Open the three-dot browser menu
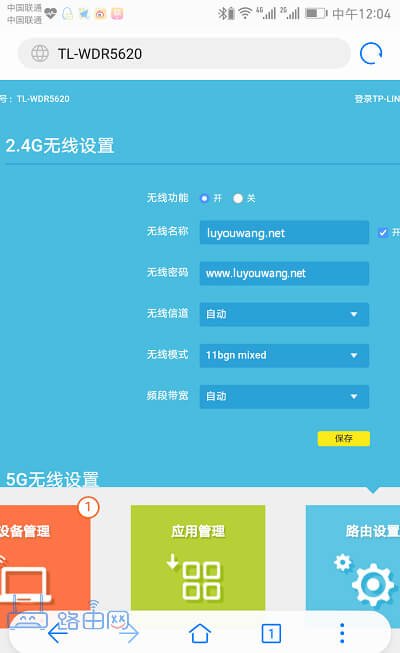This screenshot has height=653, width=400. tap(342, 633)
